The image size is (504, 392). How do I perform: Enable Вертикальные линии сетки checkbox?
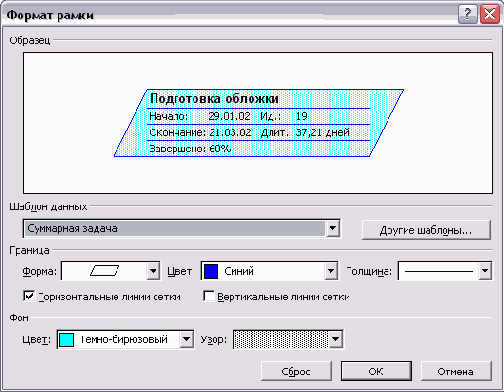point(209,296)
